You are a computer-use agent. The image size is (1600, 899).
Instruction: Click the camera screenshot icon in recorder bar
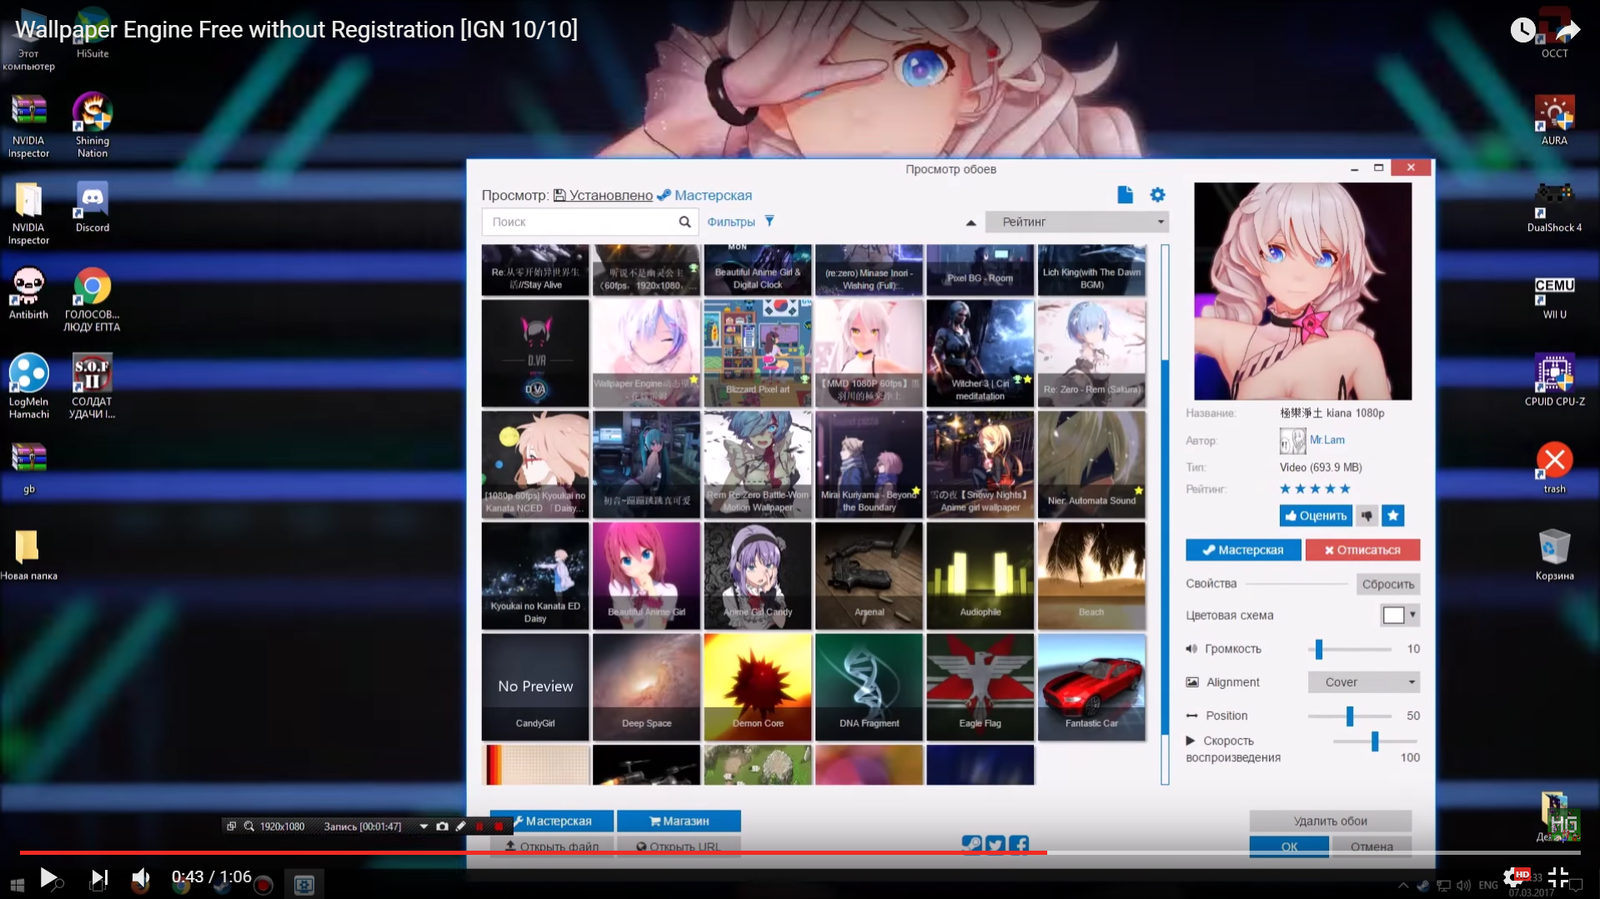pyautogui.click(x=442, y=827)
